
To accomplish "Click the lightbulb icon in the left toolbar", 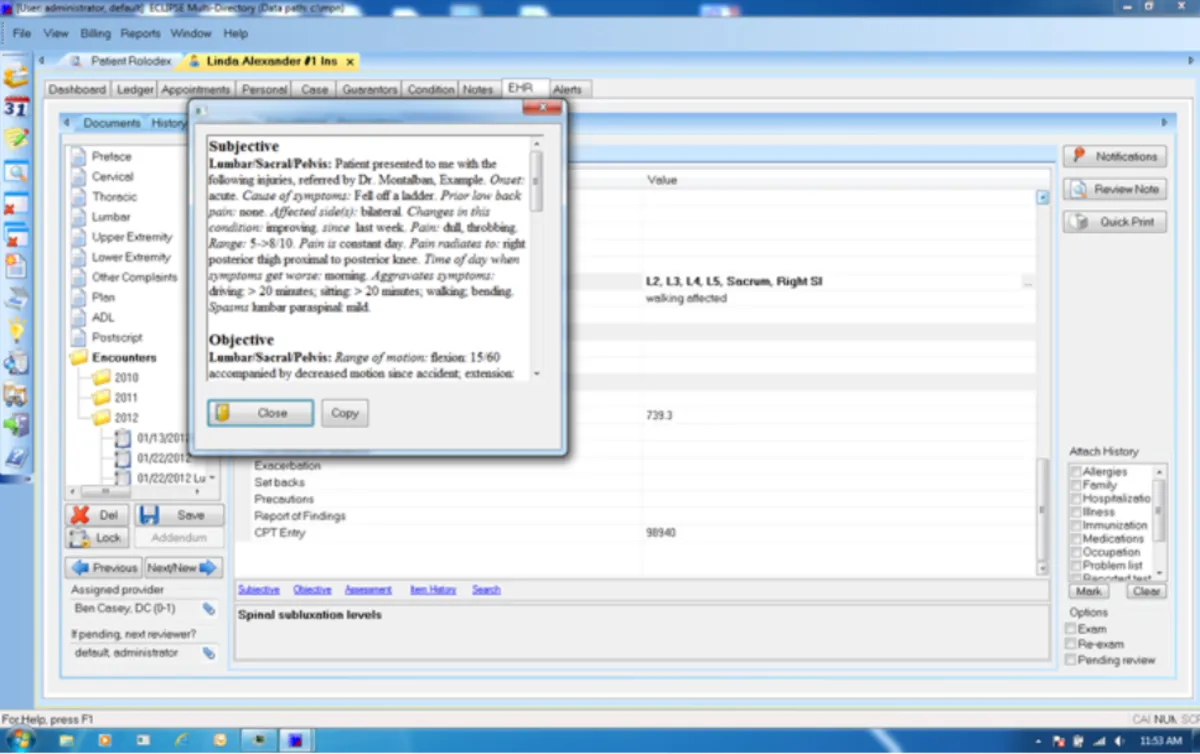I will 16,331.
